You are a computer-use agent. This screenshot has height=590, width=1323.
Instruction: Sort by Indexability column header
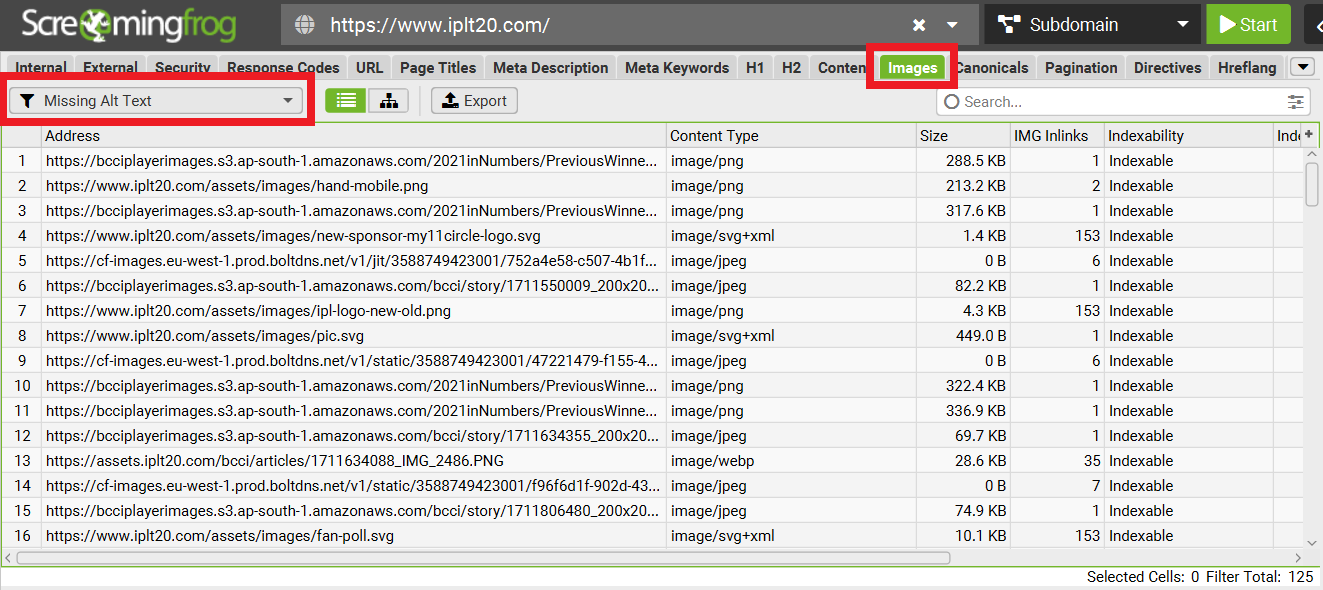(1188, 136)
